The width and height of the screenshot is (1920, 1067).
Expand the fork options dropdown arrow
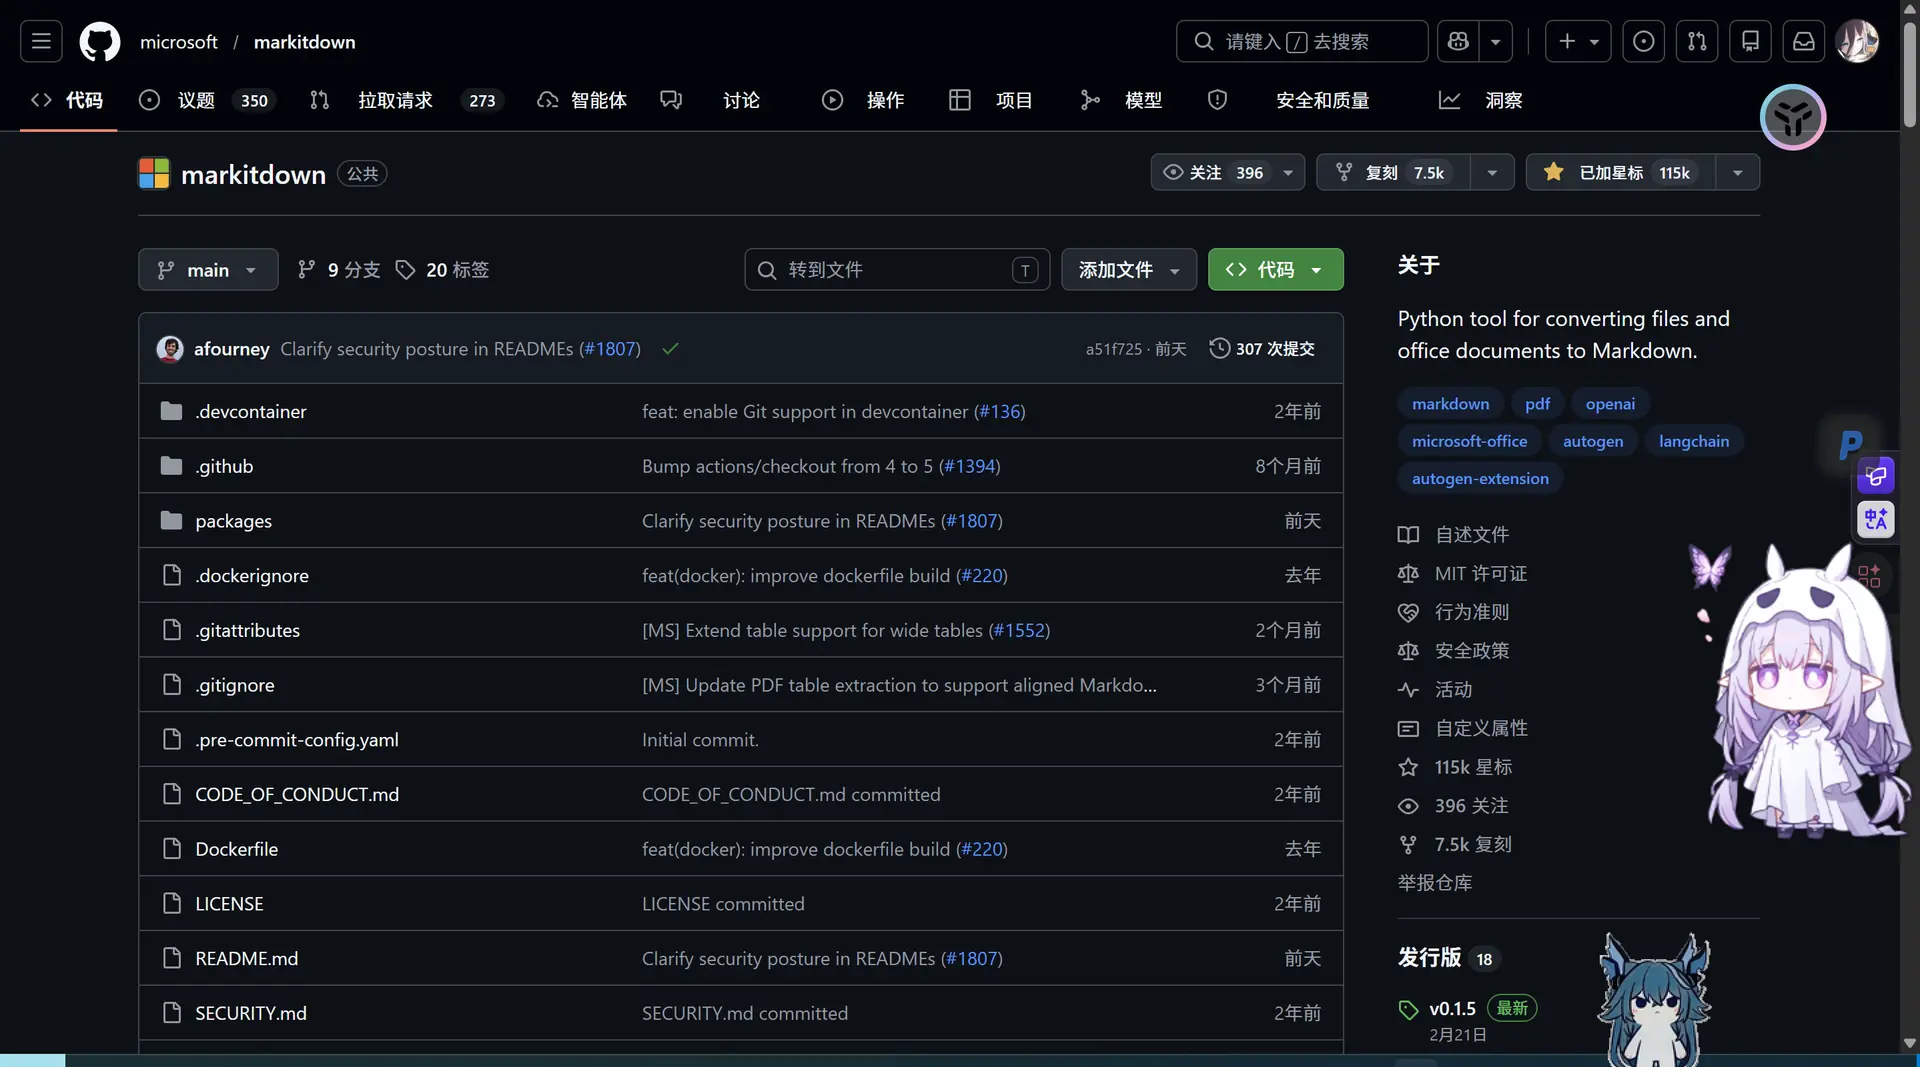pyautogui.click(x=1492, y=173)
